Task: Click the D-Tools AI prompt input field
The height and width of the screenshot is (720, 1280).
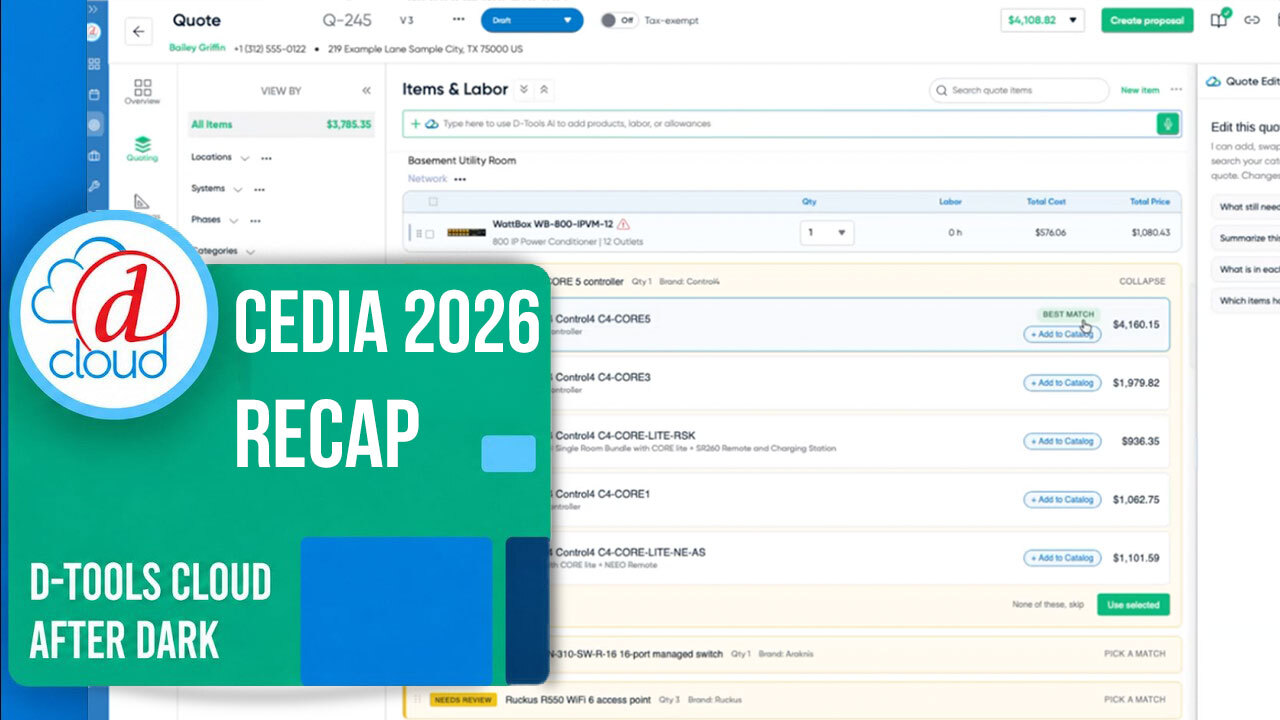Action: pyautogui.click(x=780, y=124)
